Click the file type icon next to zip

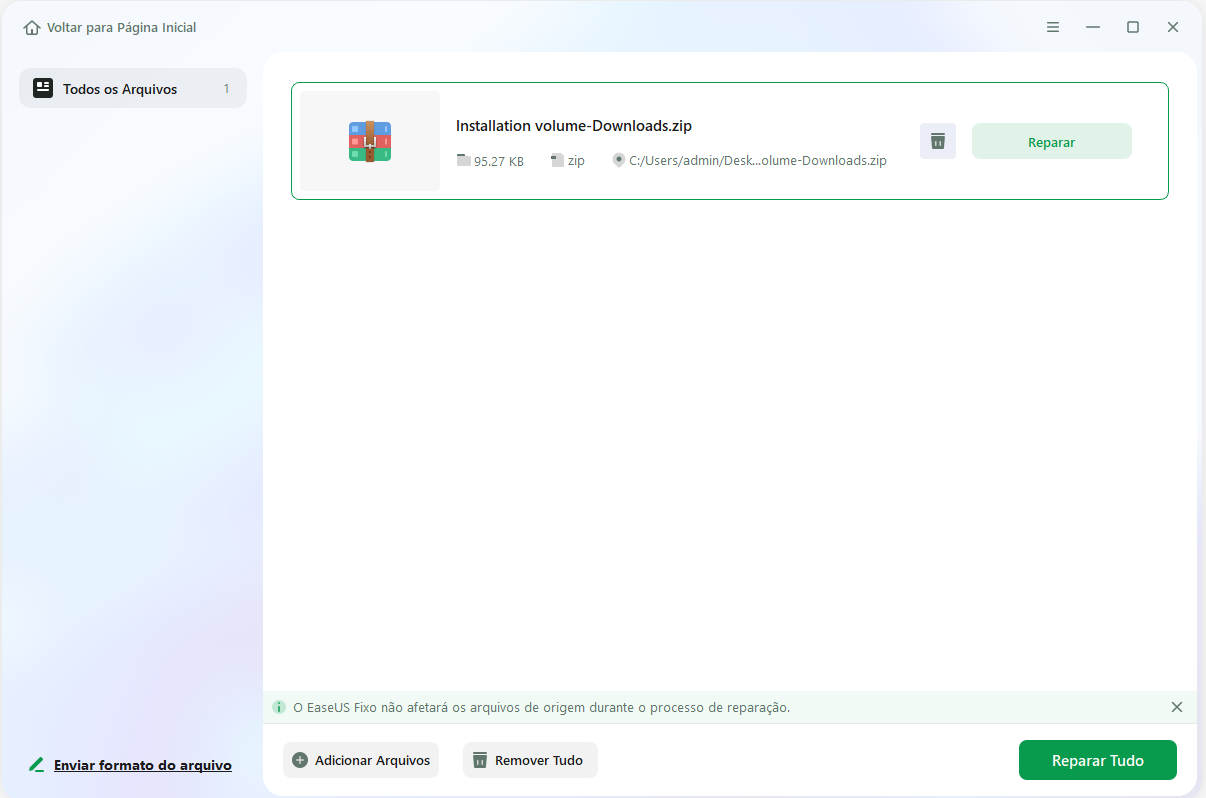pyautogui.click(x=557, y=160)
